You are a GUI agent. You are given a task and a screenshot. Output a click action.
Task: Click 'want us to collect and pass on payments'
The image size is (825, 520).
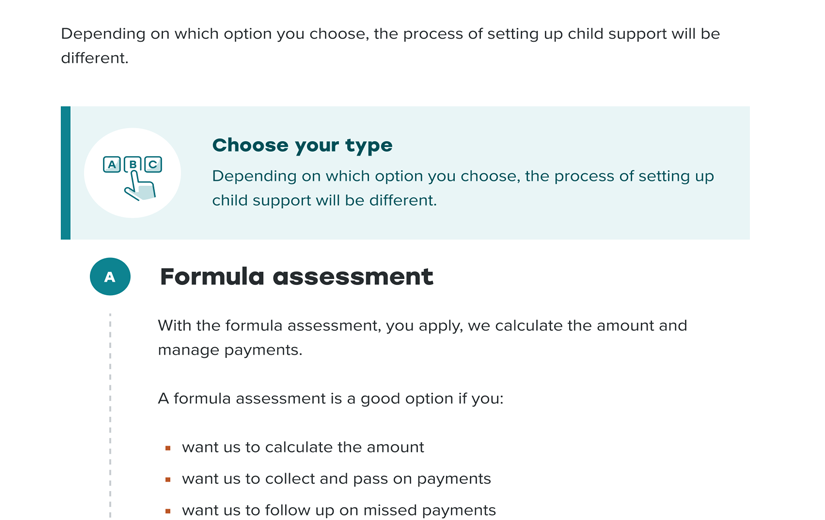(x=336, y=478)
